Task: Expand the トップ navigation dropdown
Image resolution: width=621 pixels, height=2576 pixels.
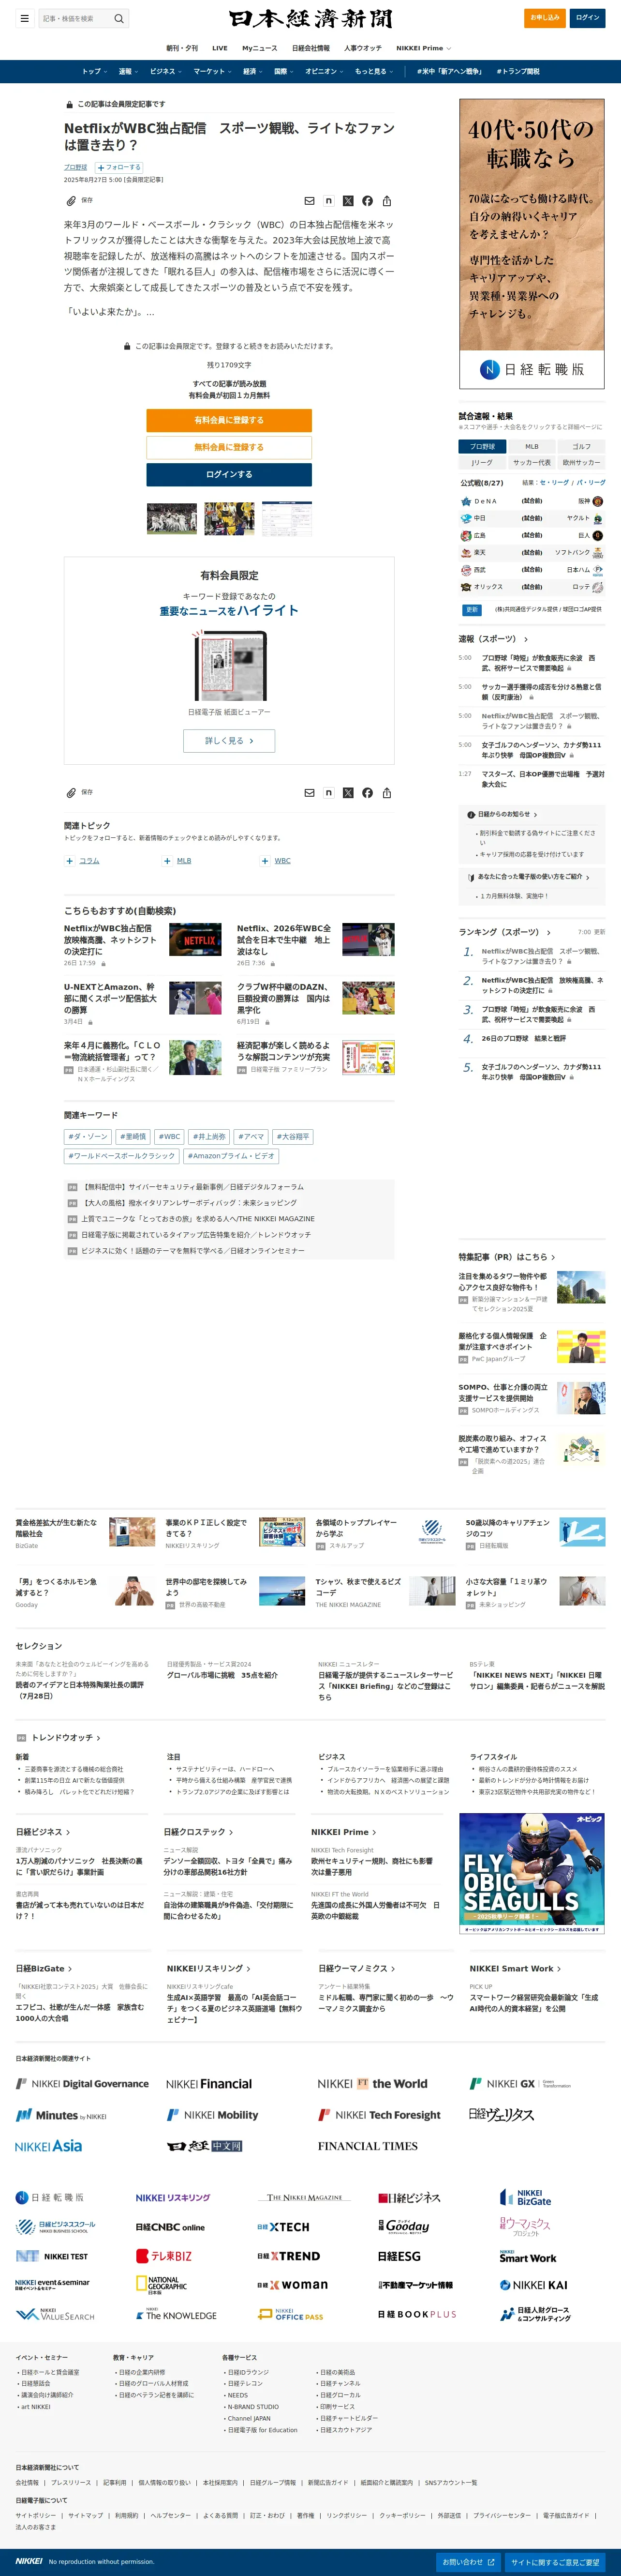Action: 95,71
